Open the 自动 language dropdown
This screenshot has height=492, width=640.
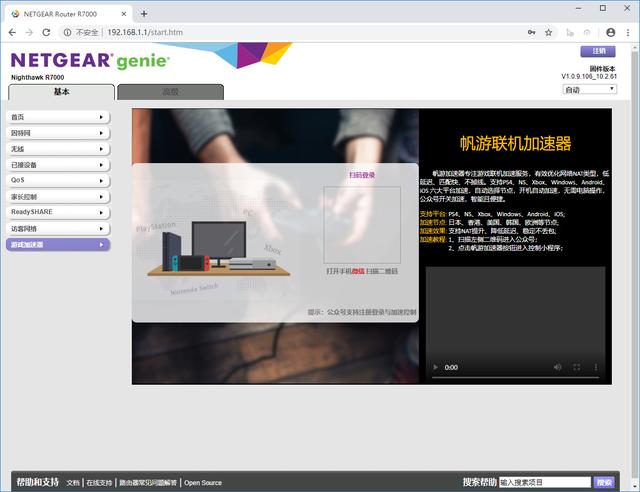pos(589,89)
